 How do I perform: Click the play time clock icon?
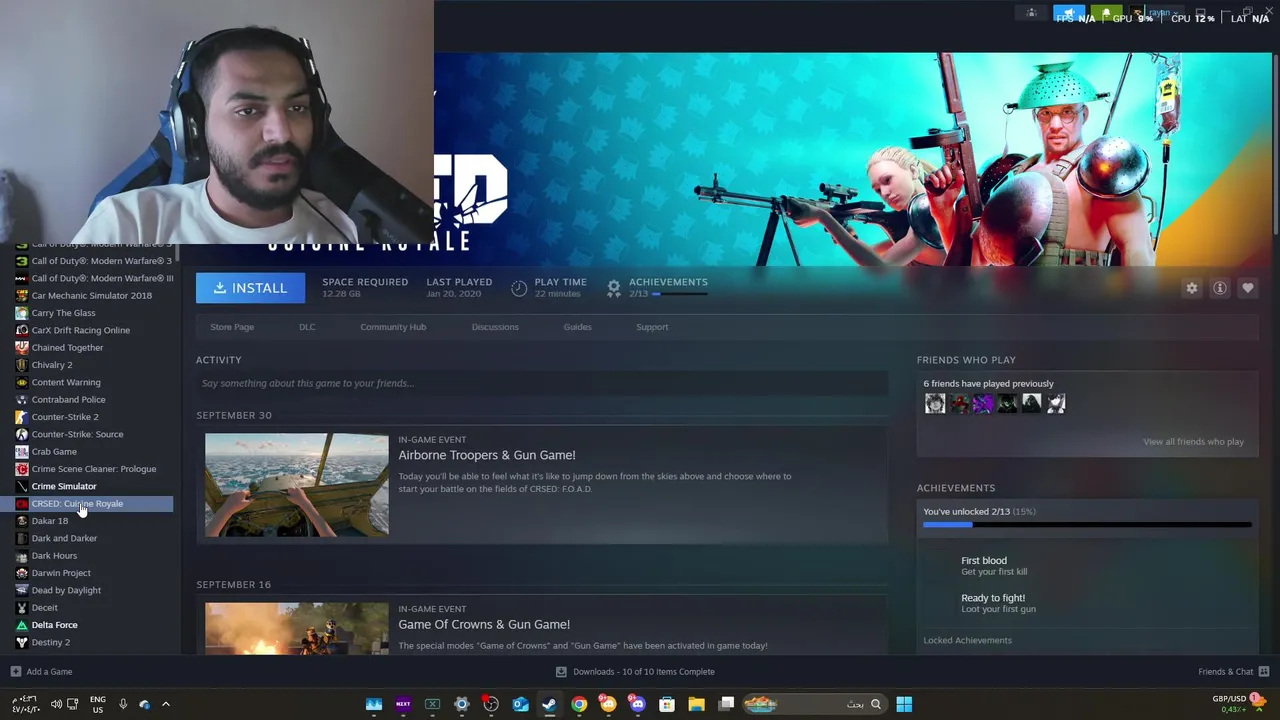pyautogui.click(x=519, y=288)
